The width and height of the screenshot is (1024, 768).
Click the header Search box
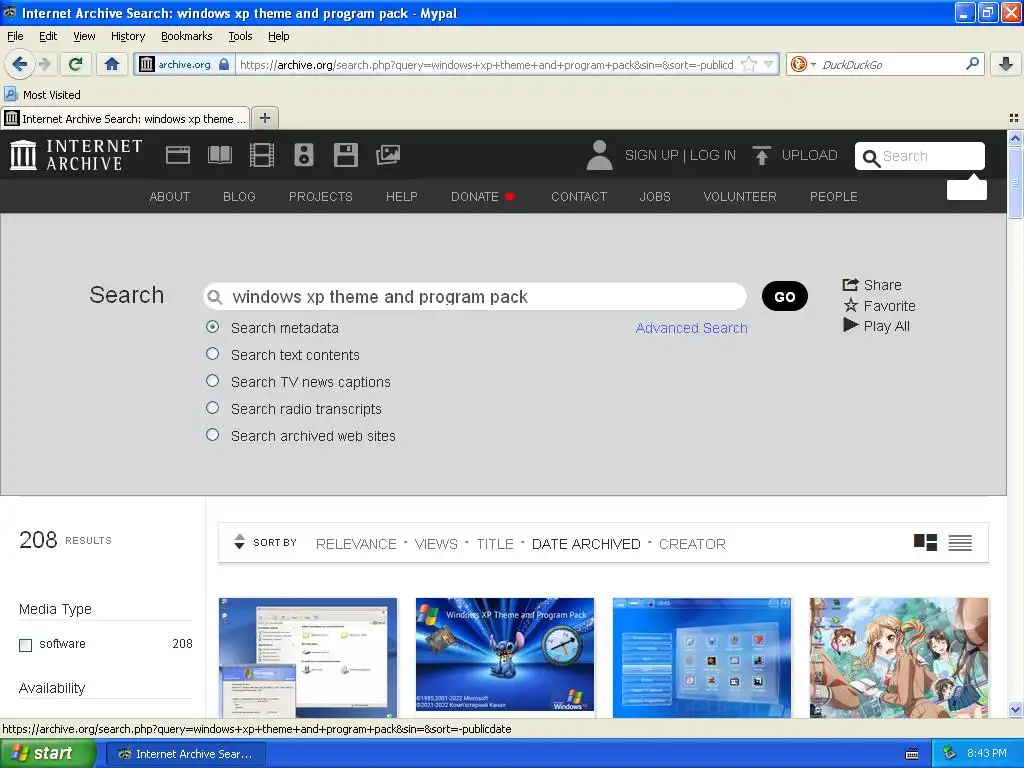(920, 156)
